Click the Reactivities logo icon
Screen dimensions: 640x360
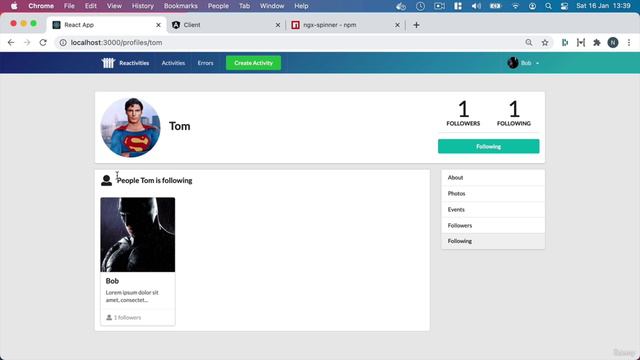pyautogui.click(x=109, y=63)
